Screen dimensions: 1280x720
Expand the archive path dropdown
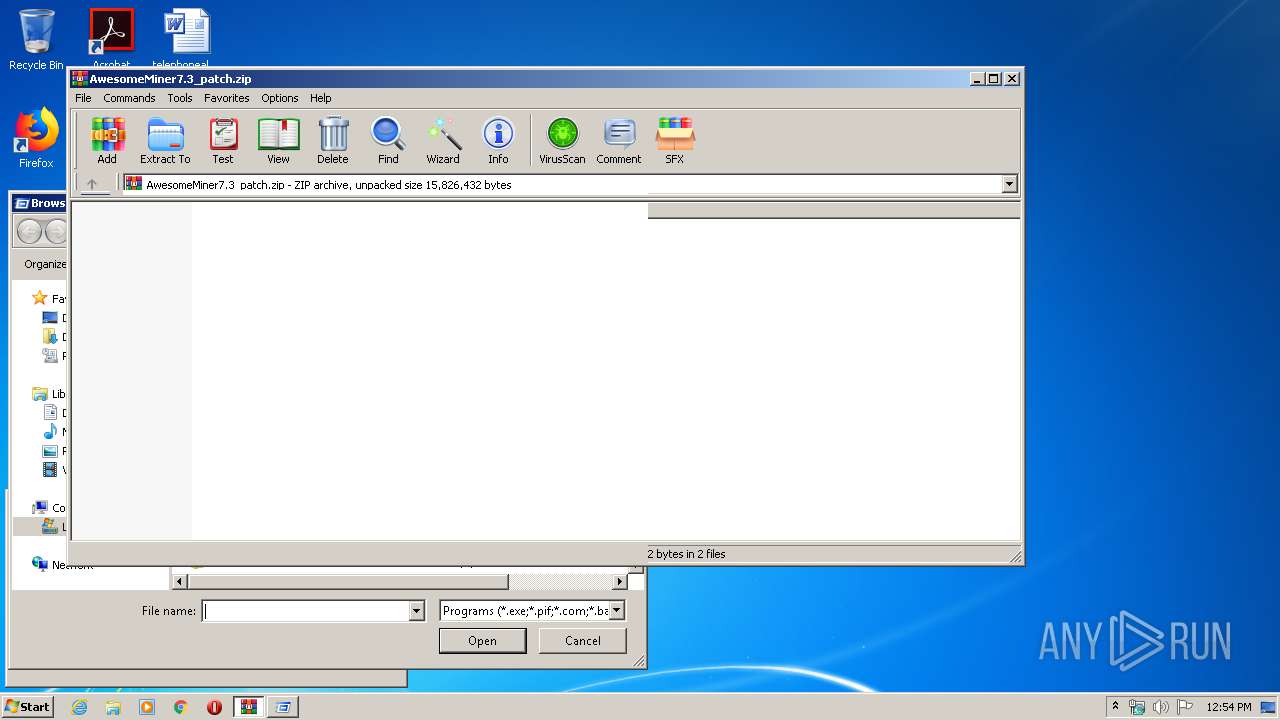(x=1009, y=184)
